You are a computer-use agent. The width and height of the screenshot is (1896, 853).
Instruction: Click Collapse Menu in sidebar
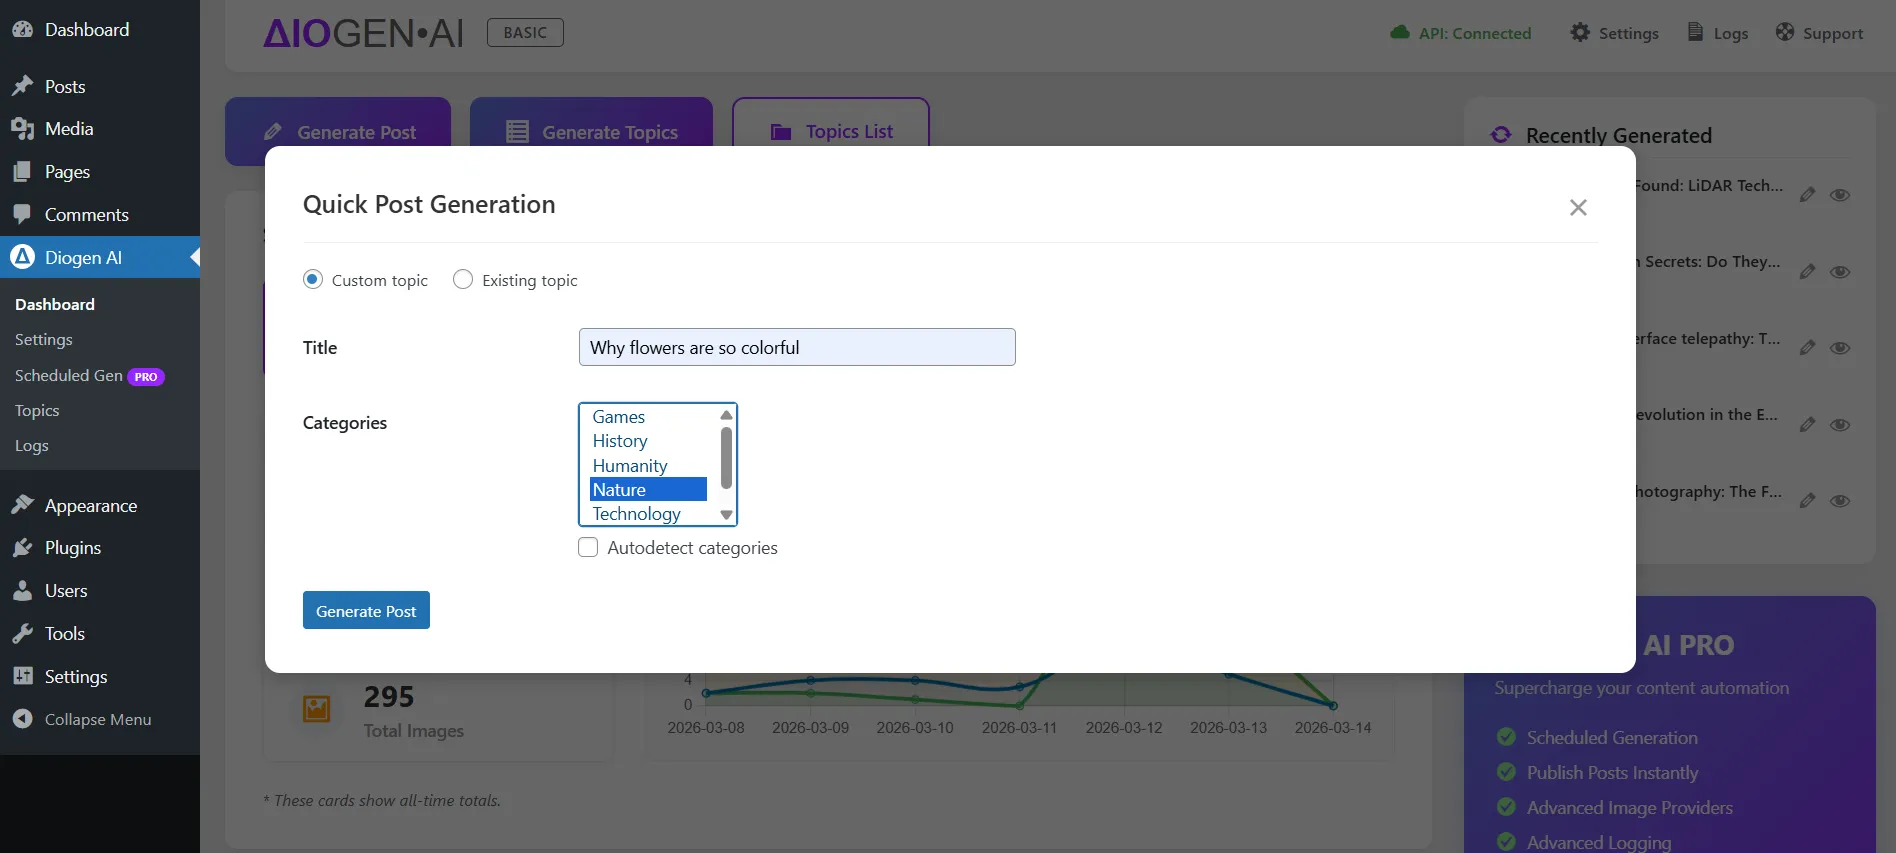click(98, 719)
